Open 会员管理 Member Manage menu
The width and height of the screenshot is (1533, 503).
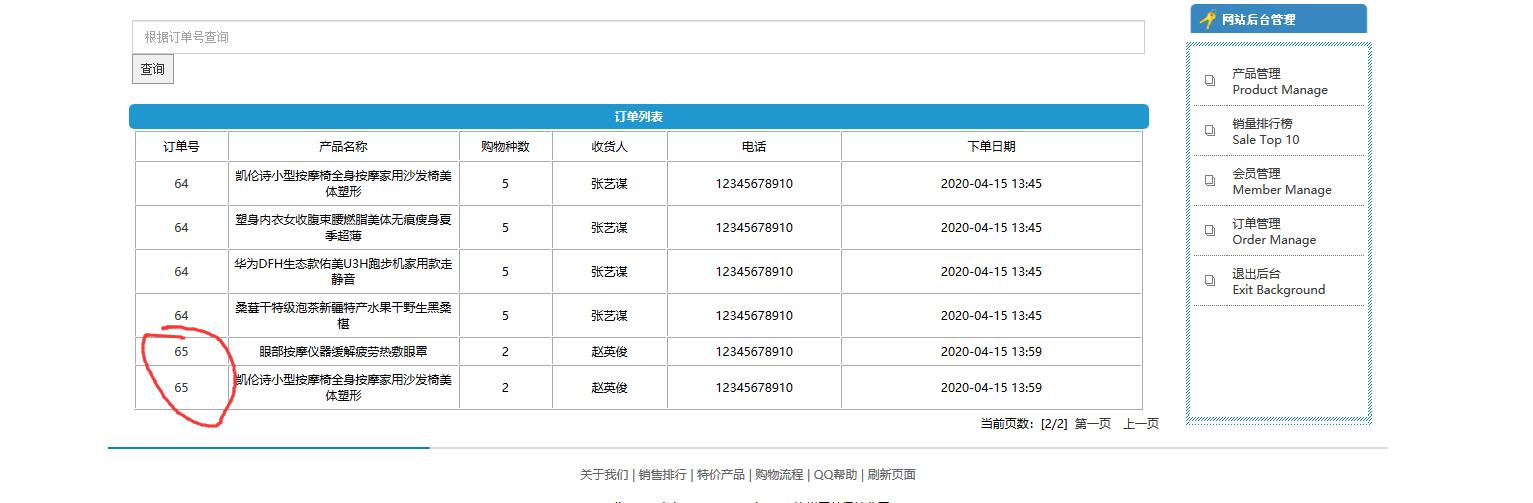1281,181
